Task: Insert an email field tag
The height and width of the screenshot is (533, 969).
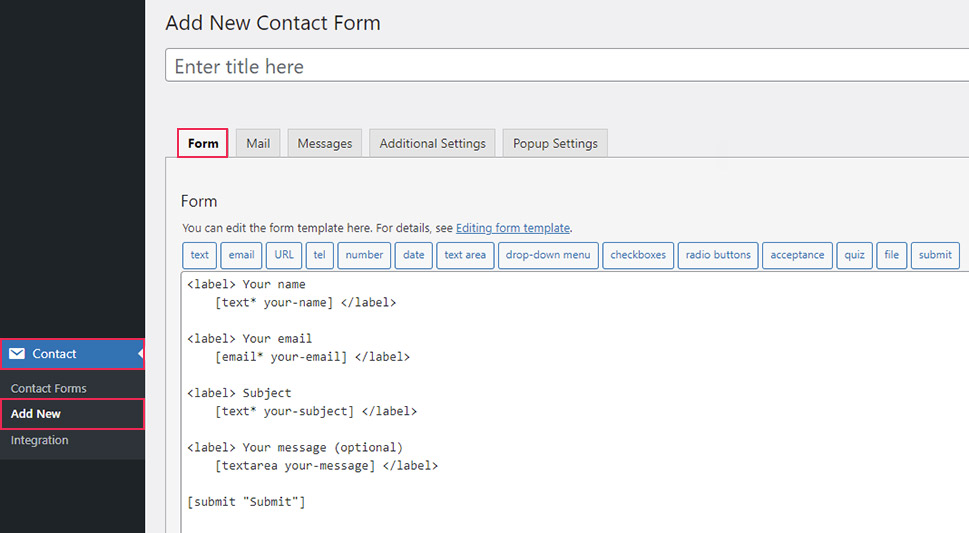Action: tap(241, 255)
